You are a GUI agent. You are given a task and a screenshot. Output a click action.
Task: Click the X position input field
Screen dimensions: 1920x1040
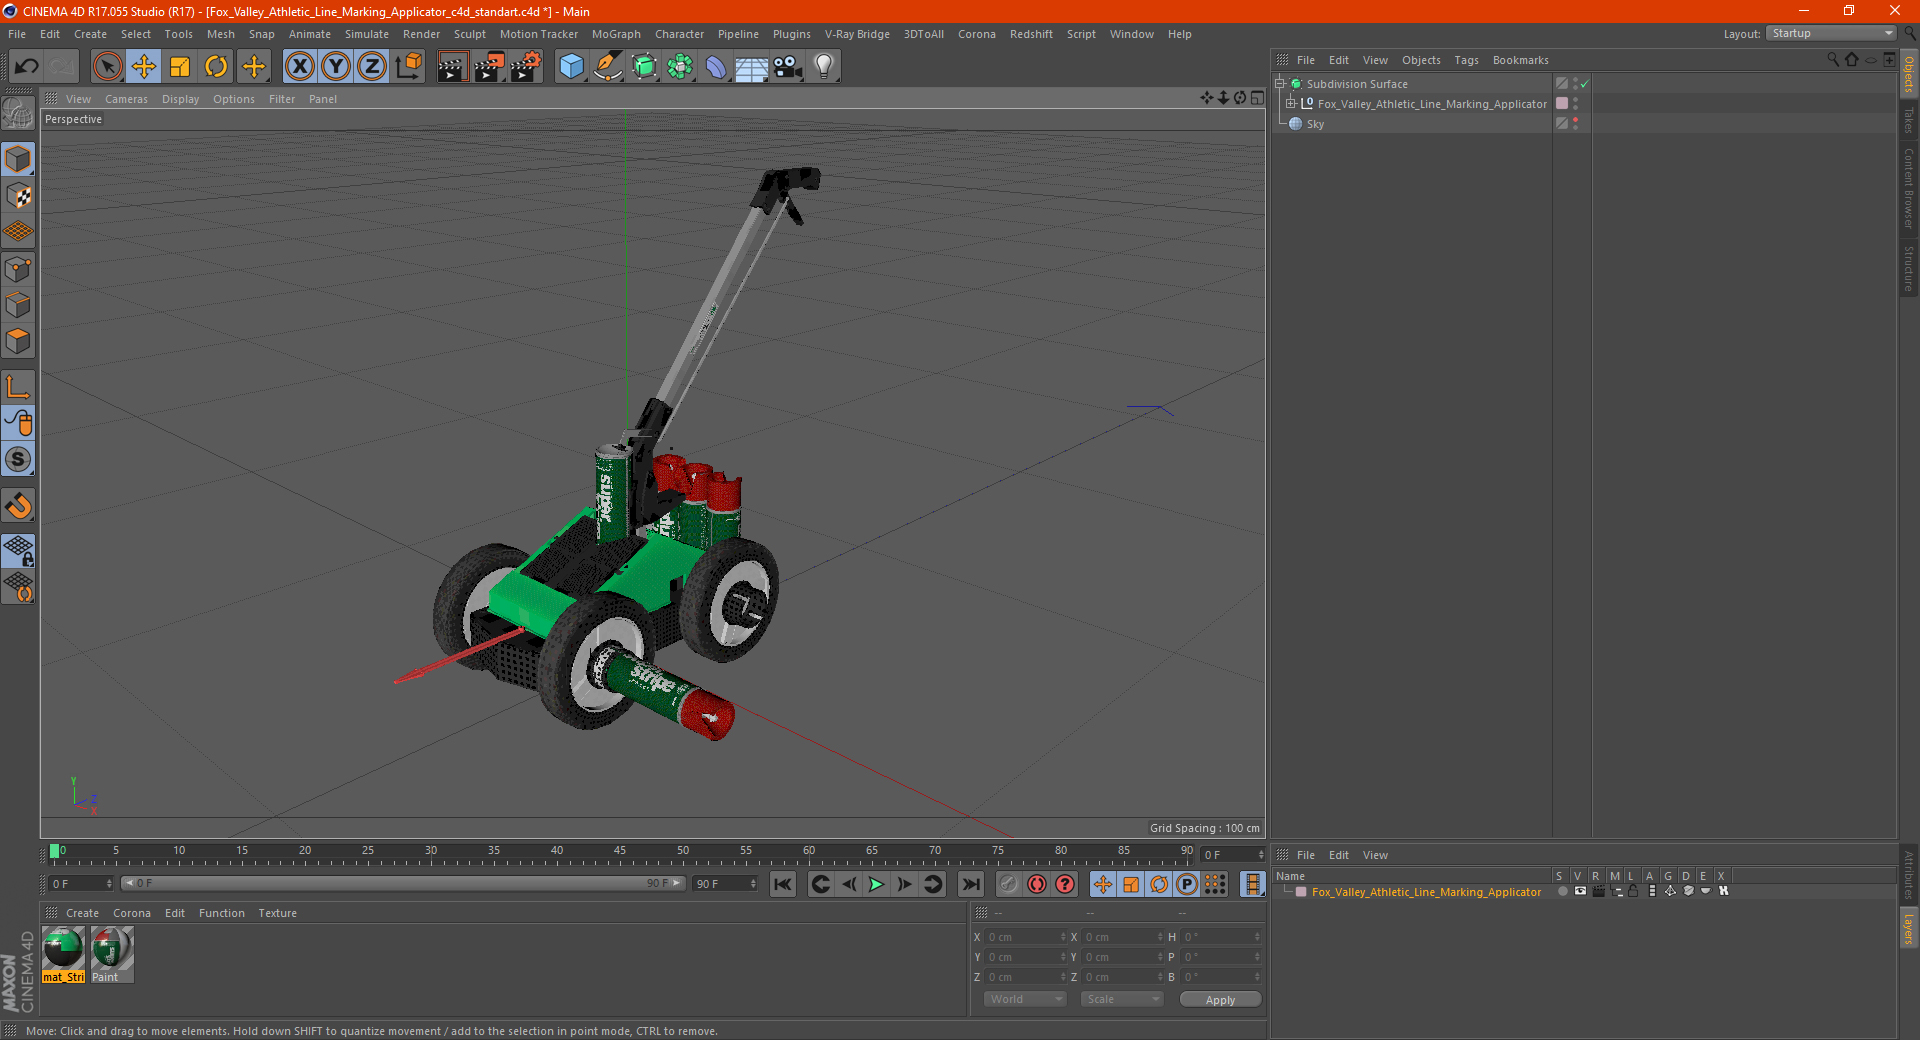[1027, 937]
